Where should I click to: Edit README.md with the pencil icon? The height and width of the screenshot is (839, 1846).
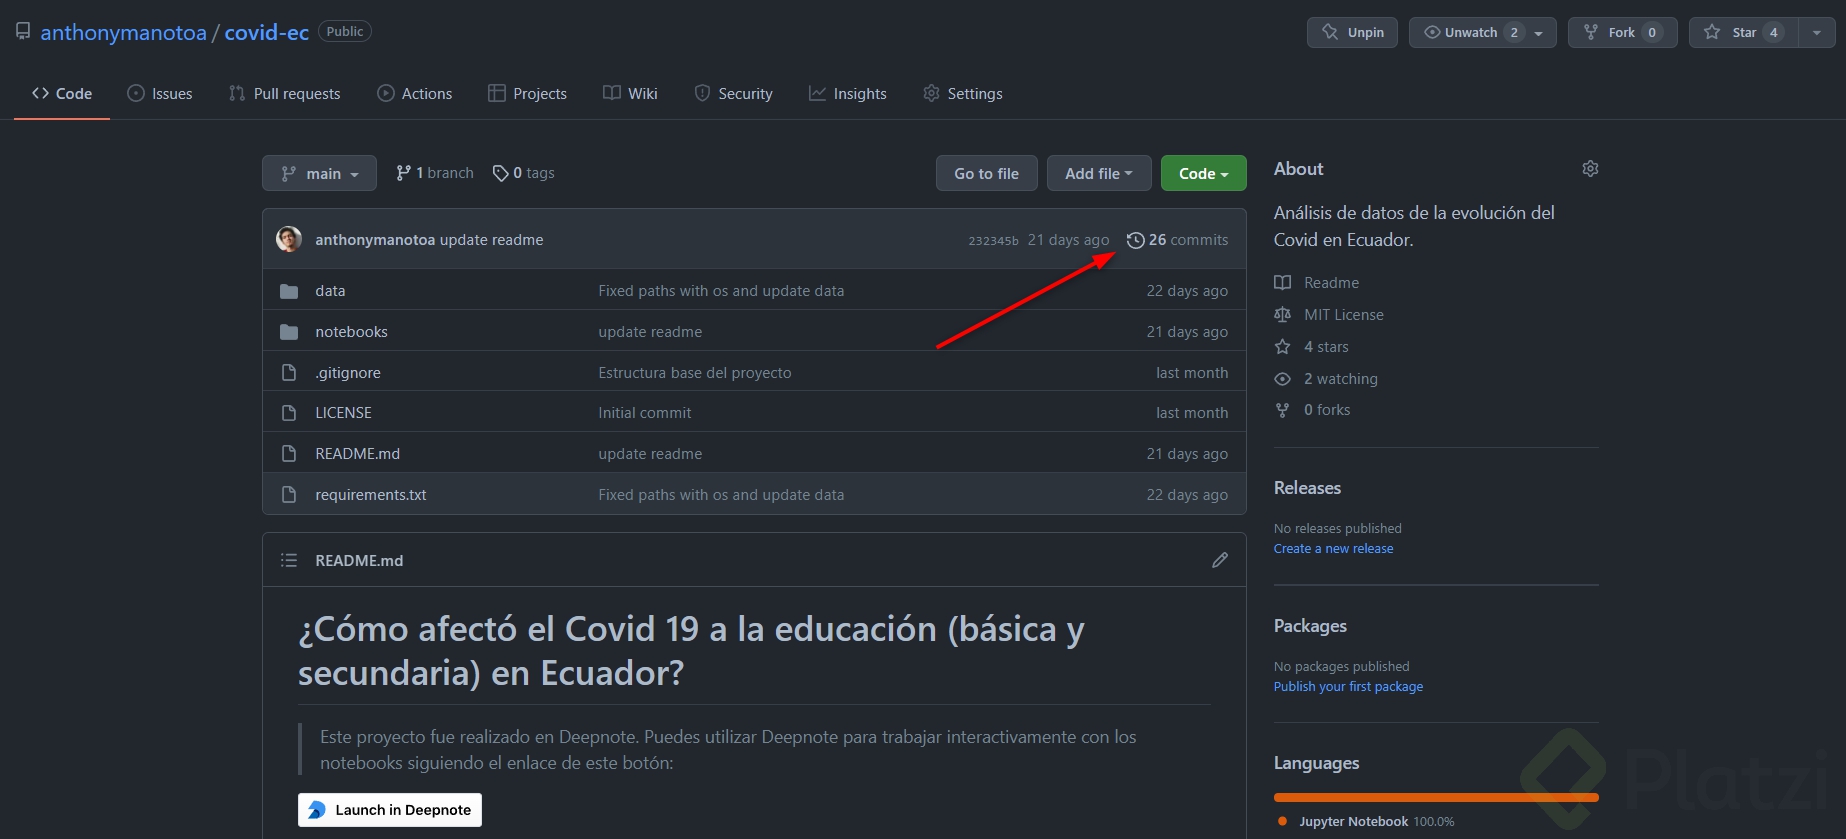(1220, 560)
